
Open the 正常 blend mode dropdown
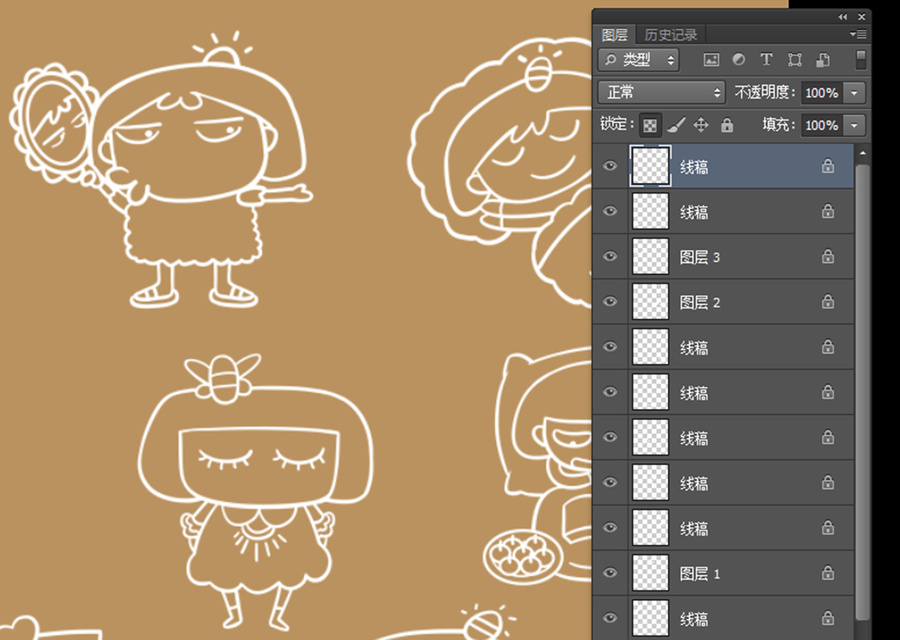[x=661, y=92]
